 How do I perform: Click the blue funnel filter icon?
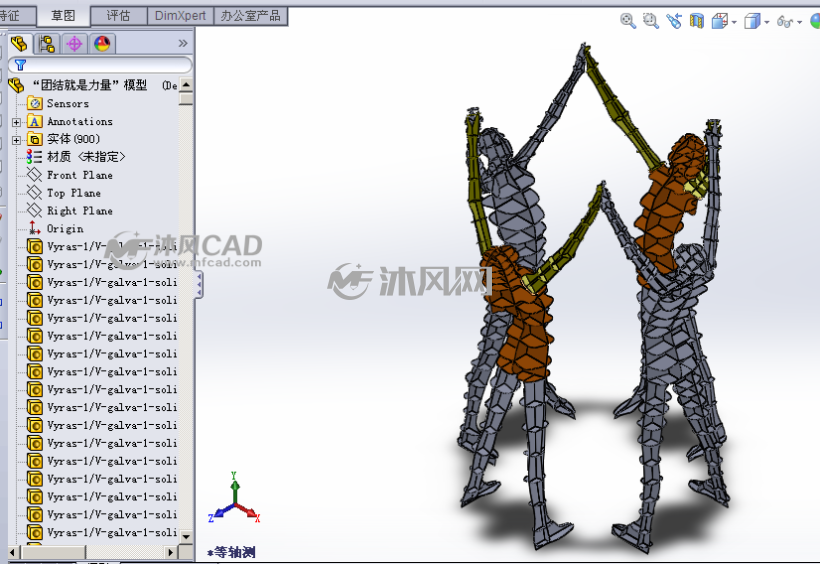pos(20,65)
